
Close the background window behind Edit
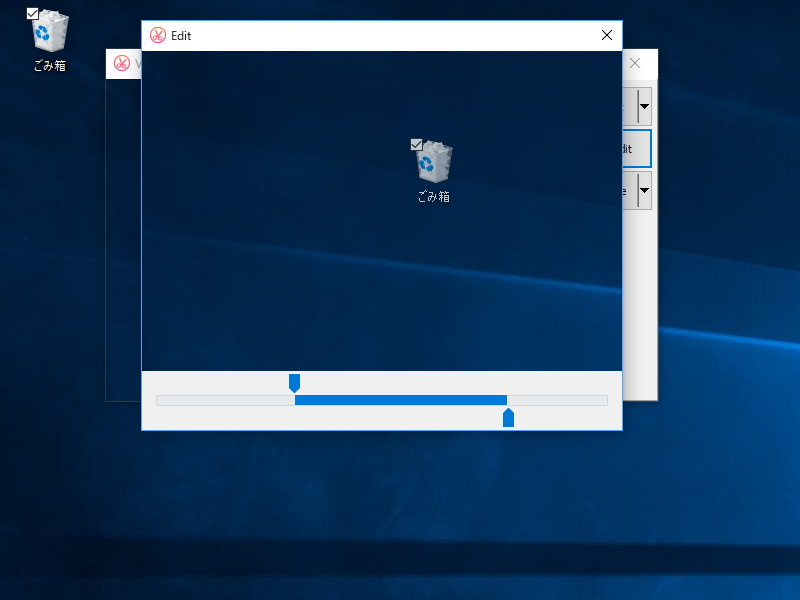635,63
